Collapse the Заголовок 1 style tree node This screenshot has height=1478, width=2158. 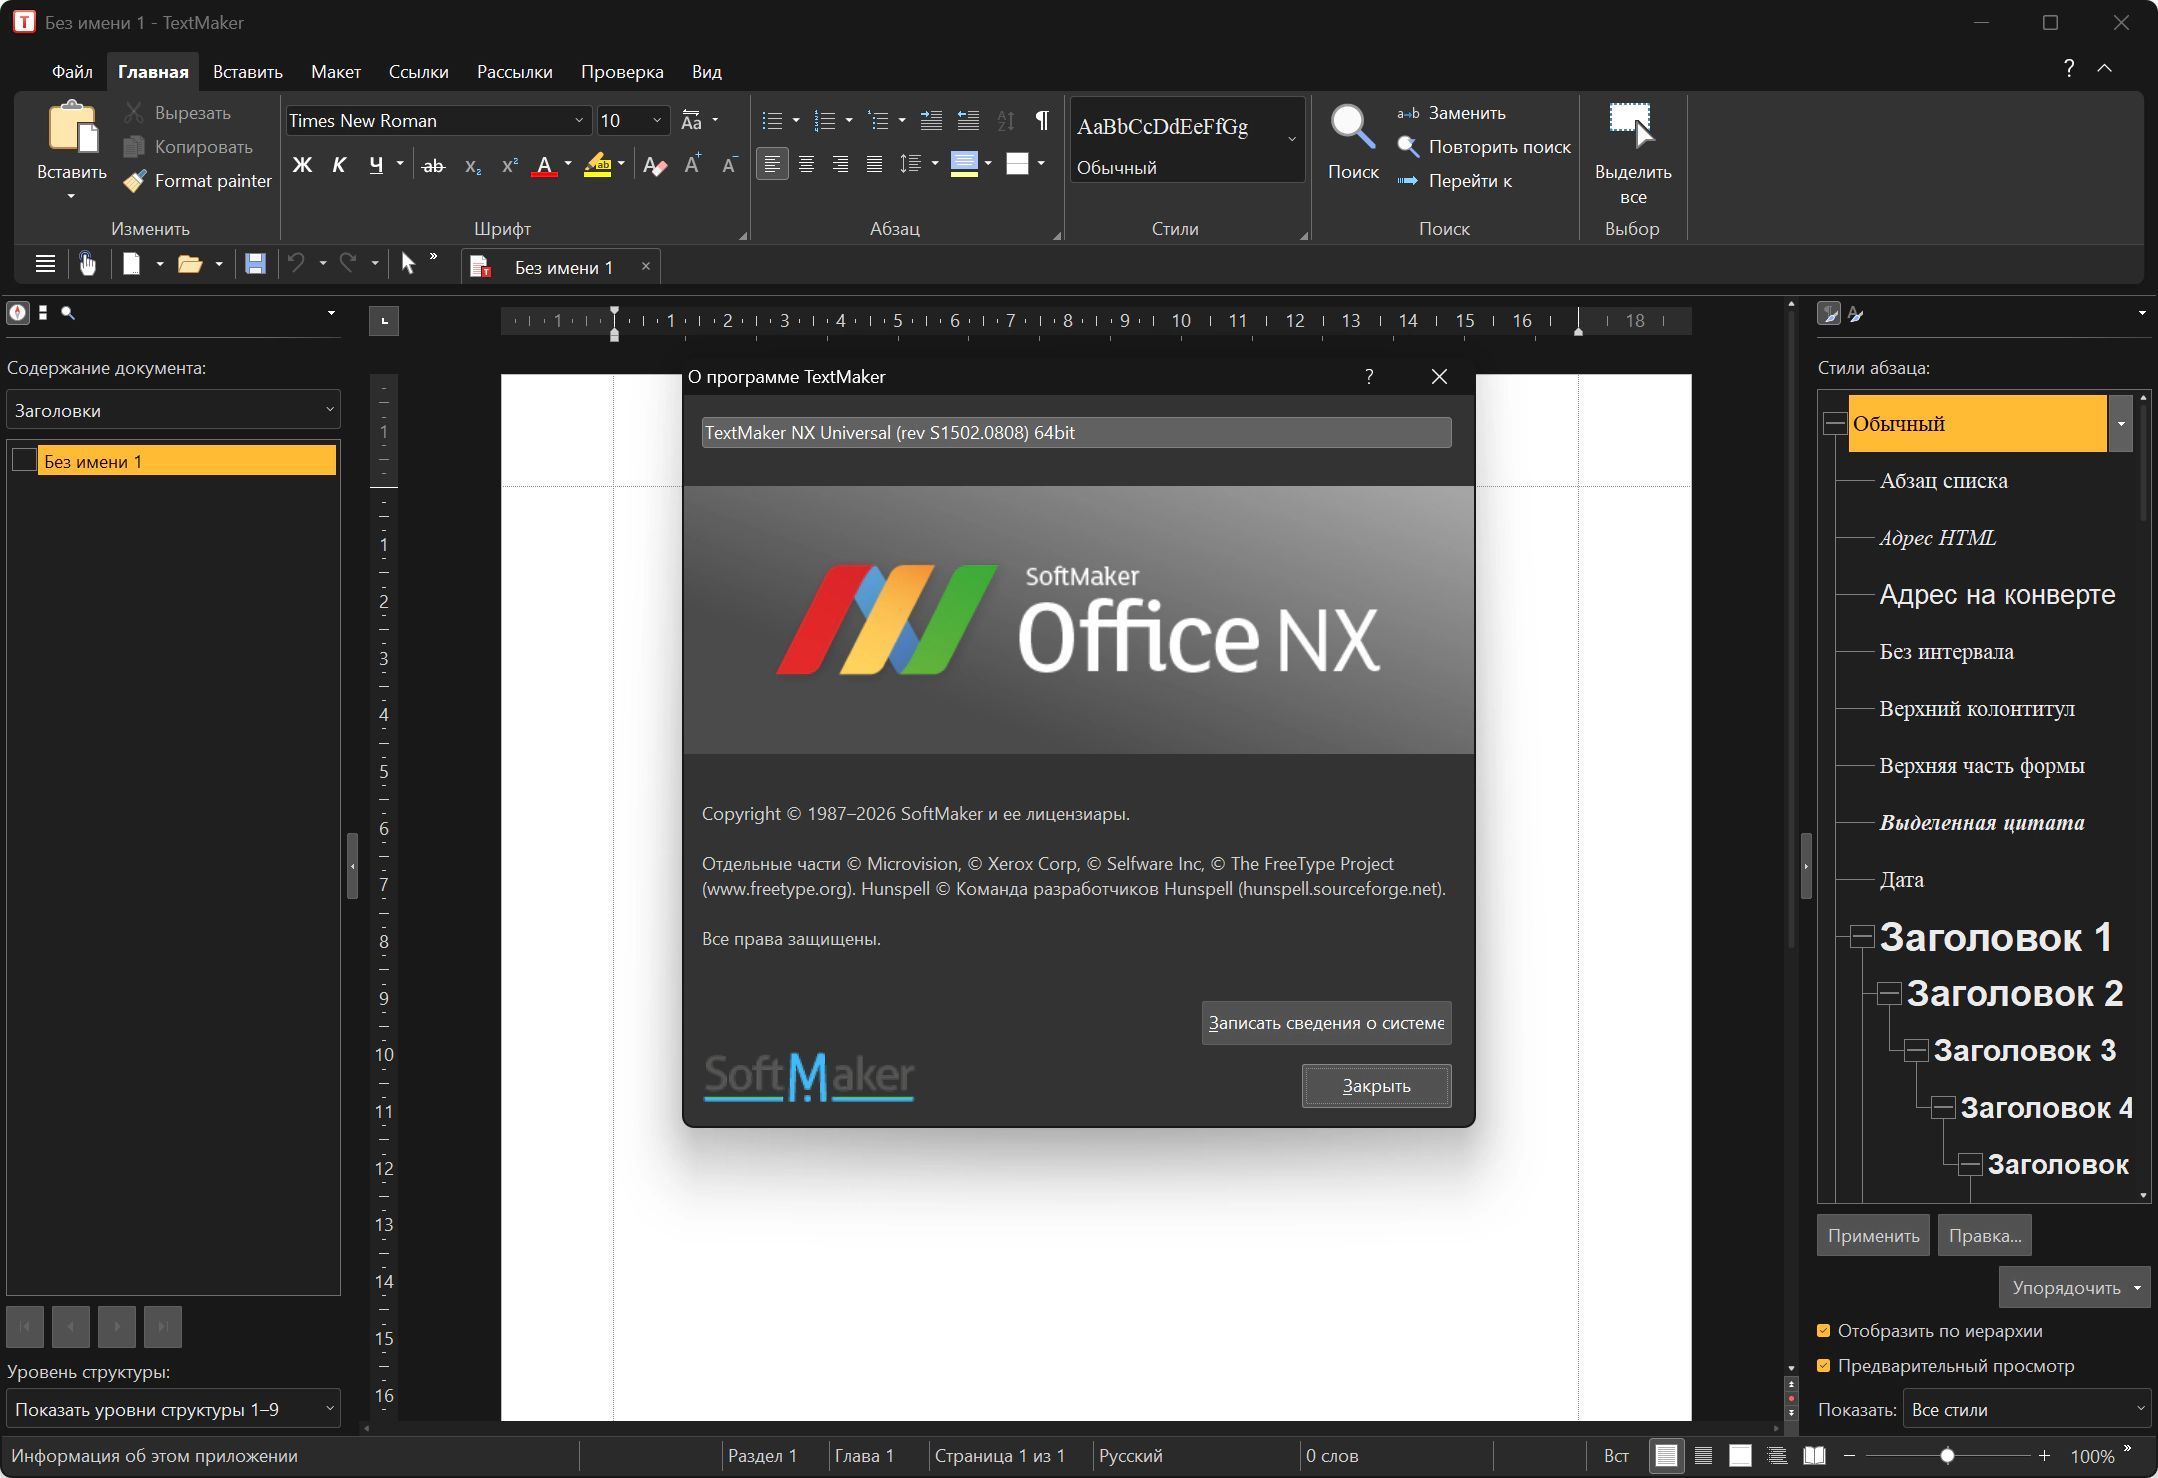tap(1861, 937)
